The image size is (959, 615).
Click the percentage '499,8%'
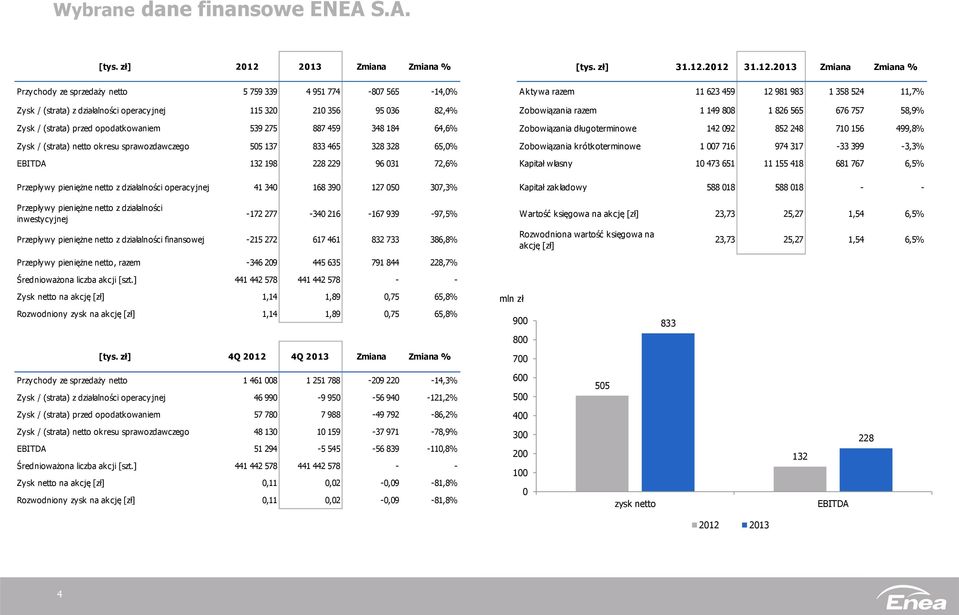pos(910,128)
